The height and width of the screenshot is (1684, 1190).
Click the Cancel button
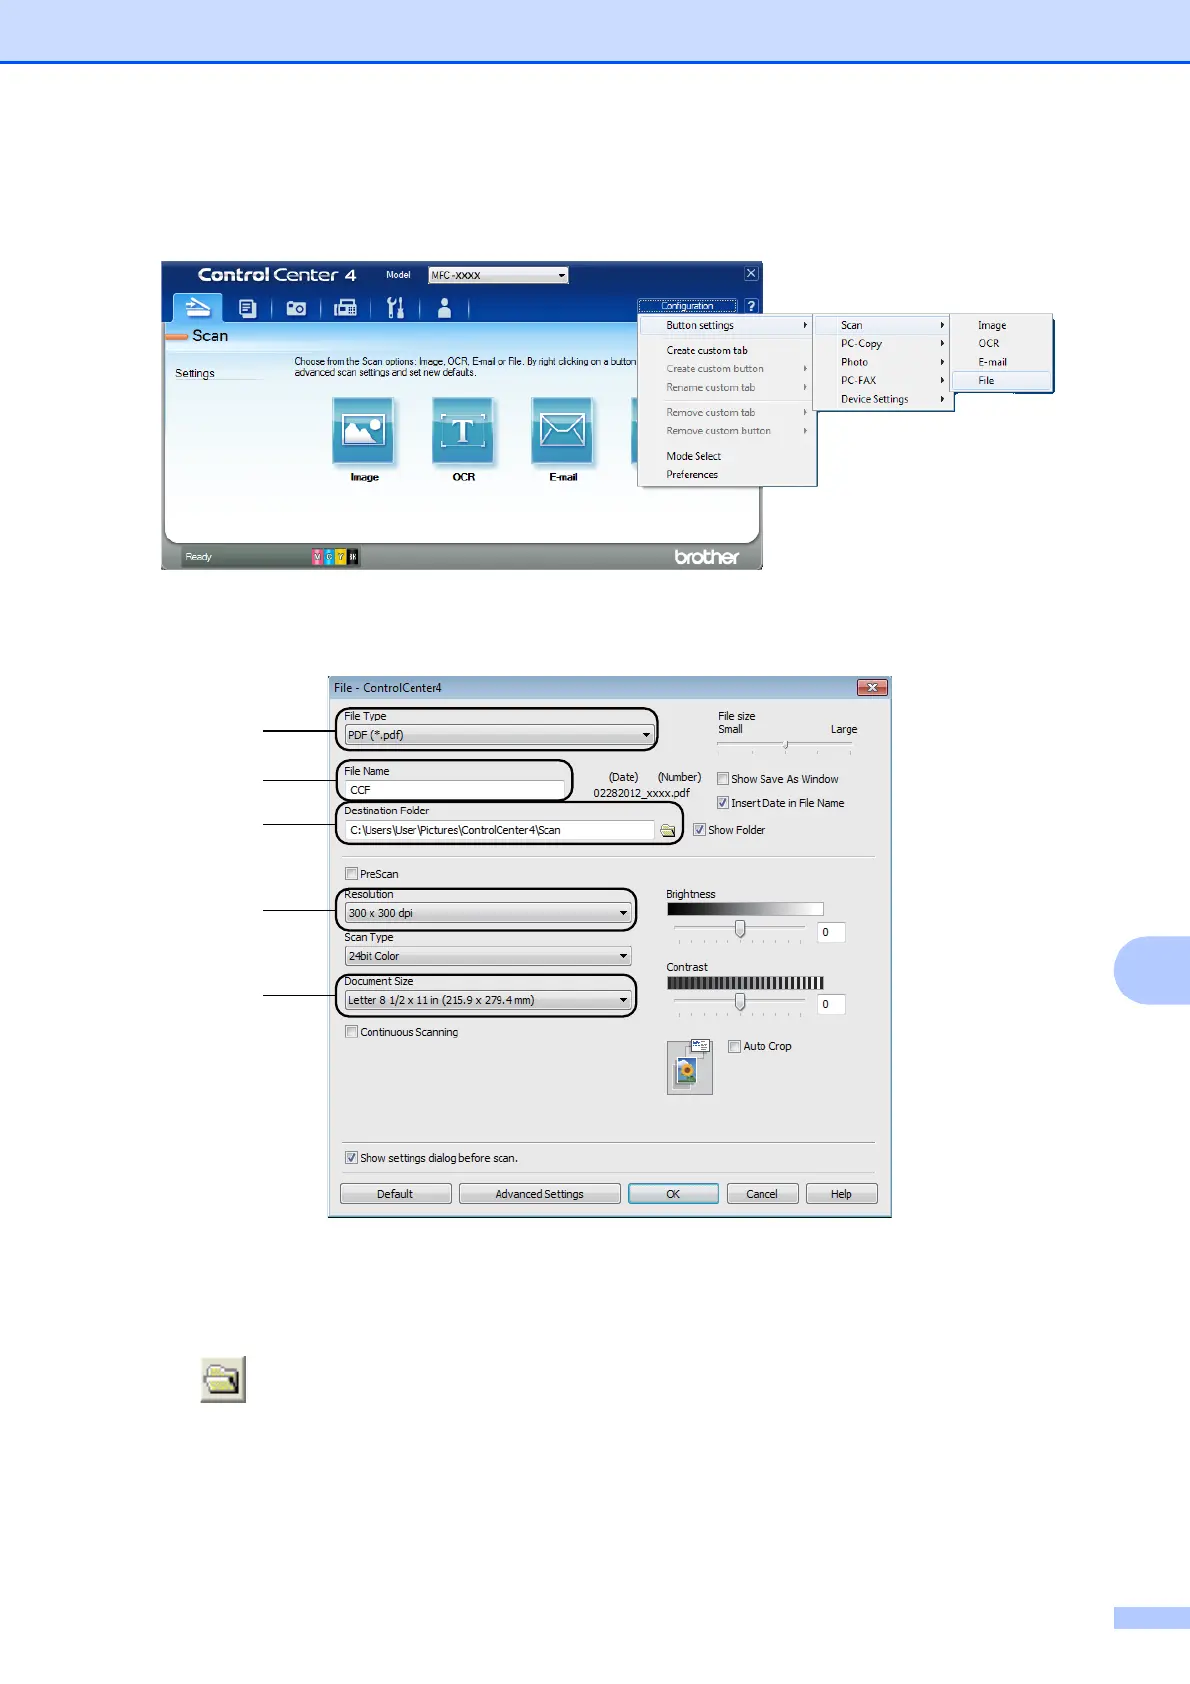(x=761, y=1194)
